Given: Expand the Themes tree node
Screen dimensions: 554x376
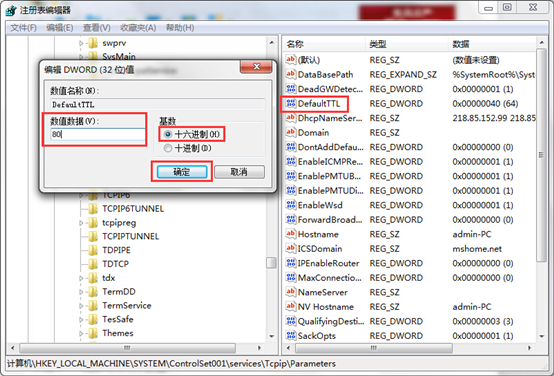Looking at the screenshot, I should click(81, 333).
